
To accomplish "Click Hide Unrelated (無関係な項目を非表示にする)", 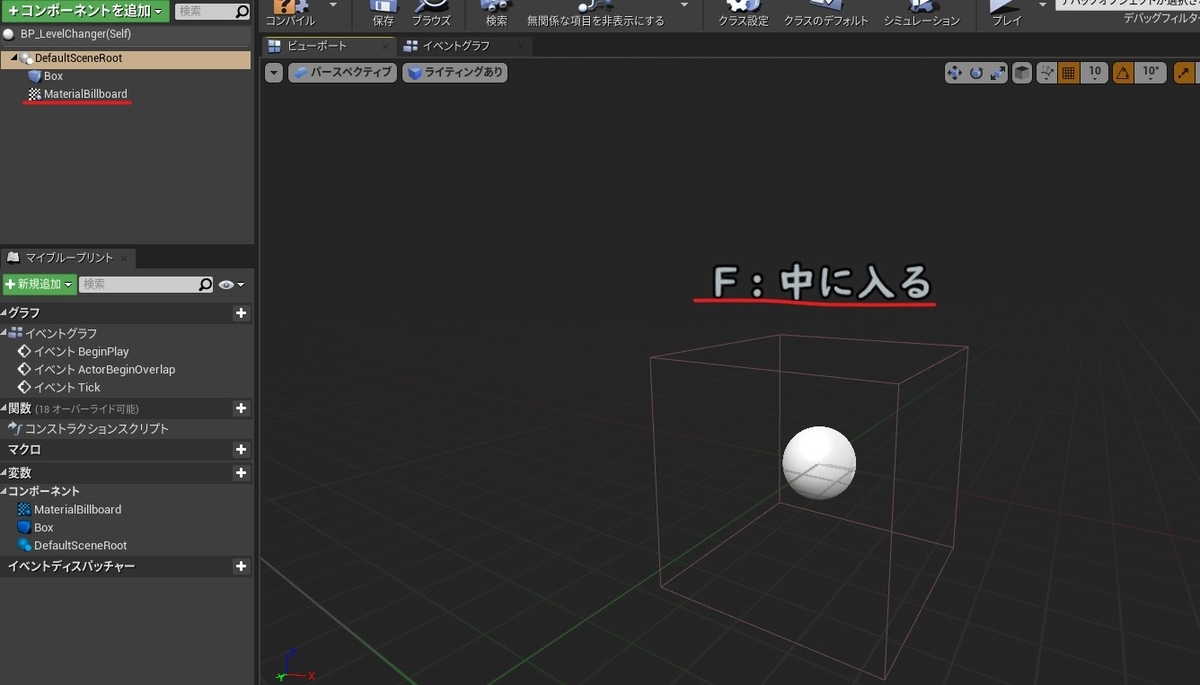I will coord(595,14).
